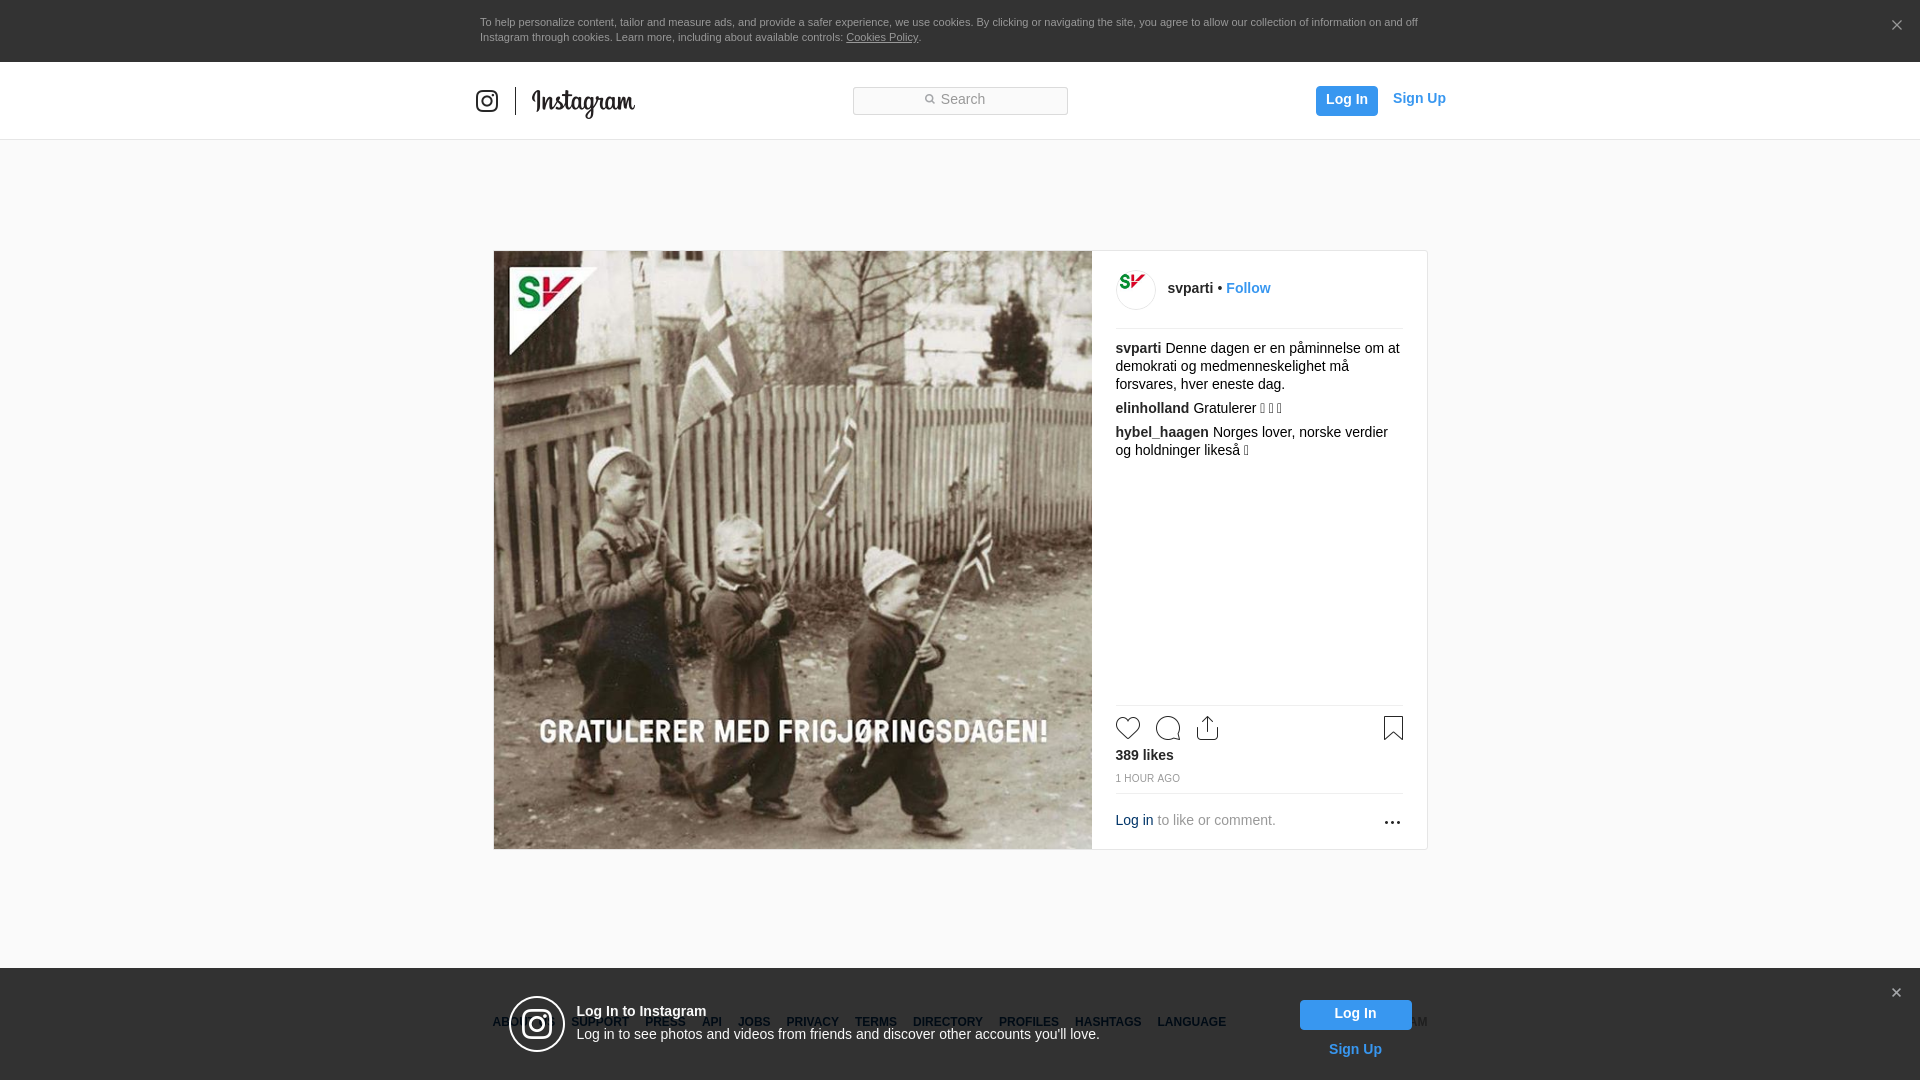Open the PROFILES footer link
The image size is (1920, 1080).
tap(1029, 1022)
